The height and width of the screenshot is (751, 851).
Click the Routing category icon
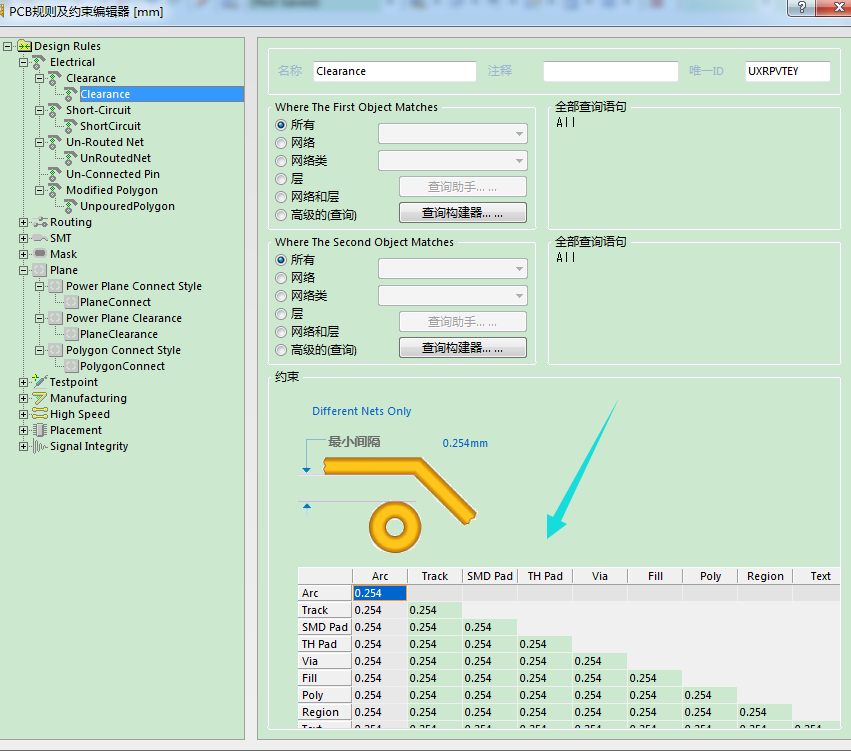pos(40,222)
